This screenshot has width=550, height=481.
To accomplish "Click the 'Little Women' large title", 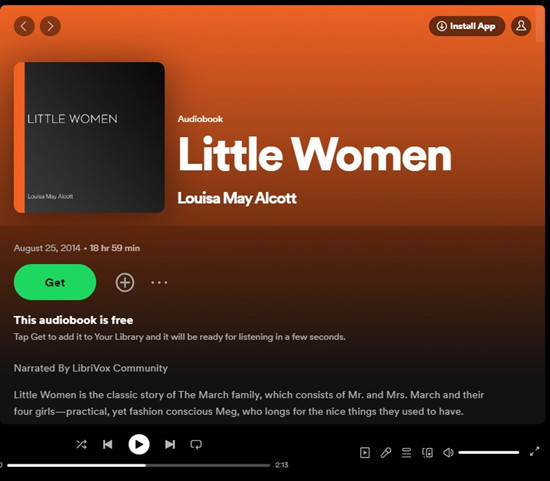I will pos(315,154).
